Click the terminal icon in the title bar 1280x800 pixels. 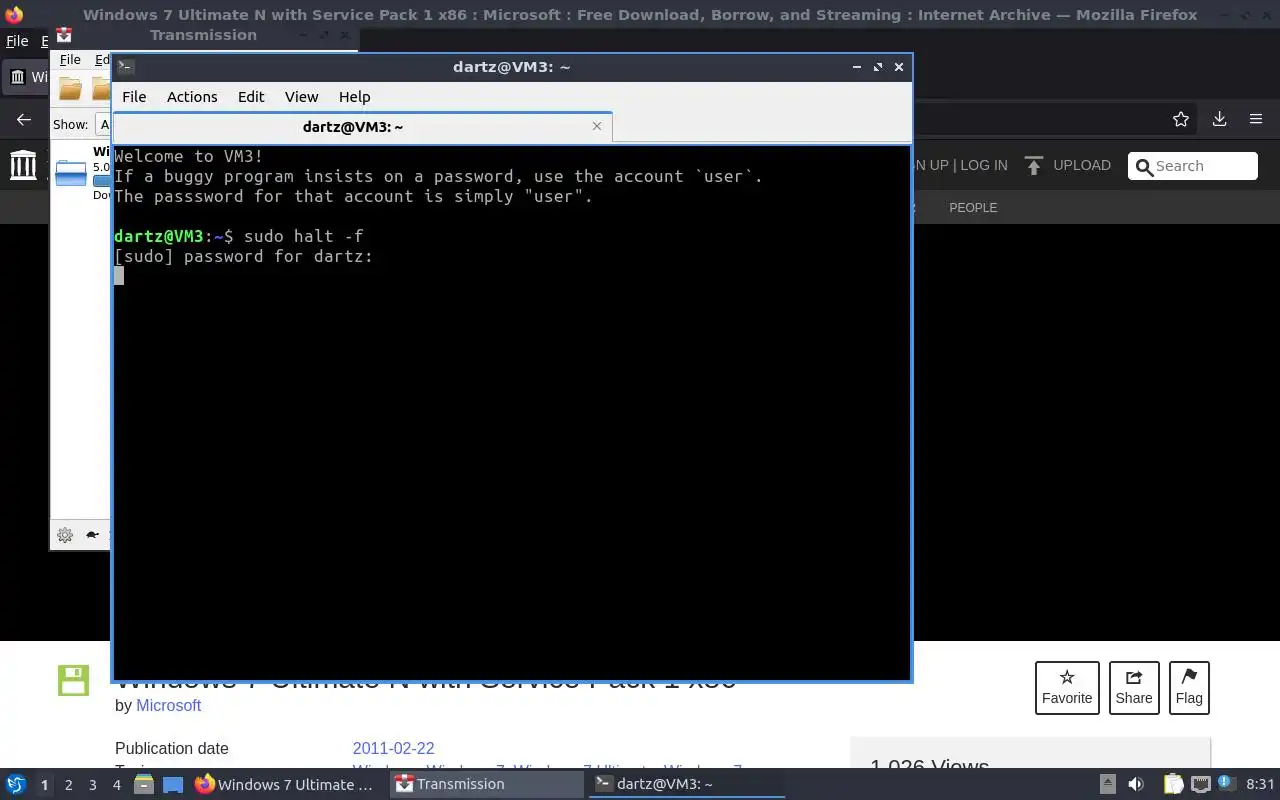click(x=126, y=67)
